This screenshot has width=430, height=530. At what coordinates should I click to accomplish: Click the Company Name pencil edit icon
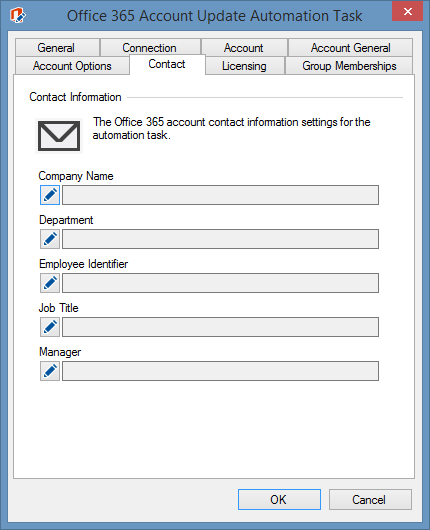(x=50, y=195)
